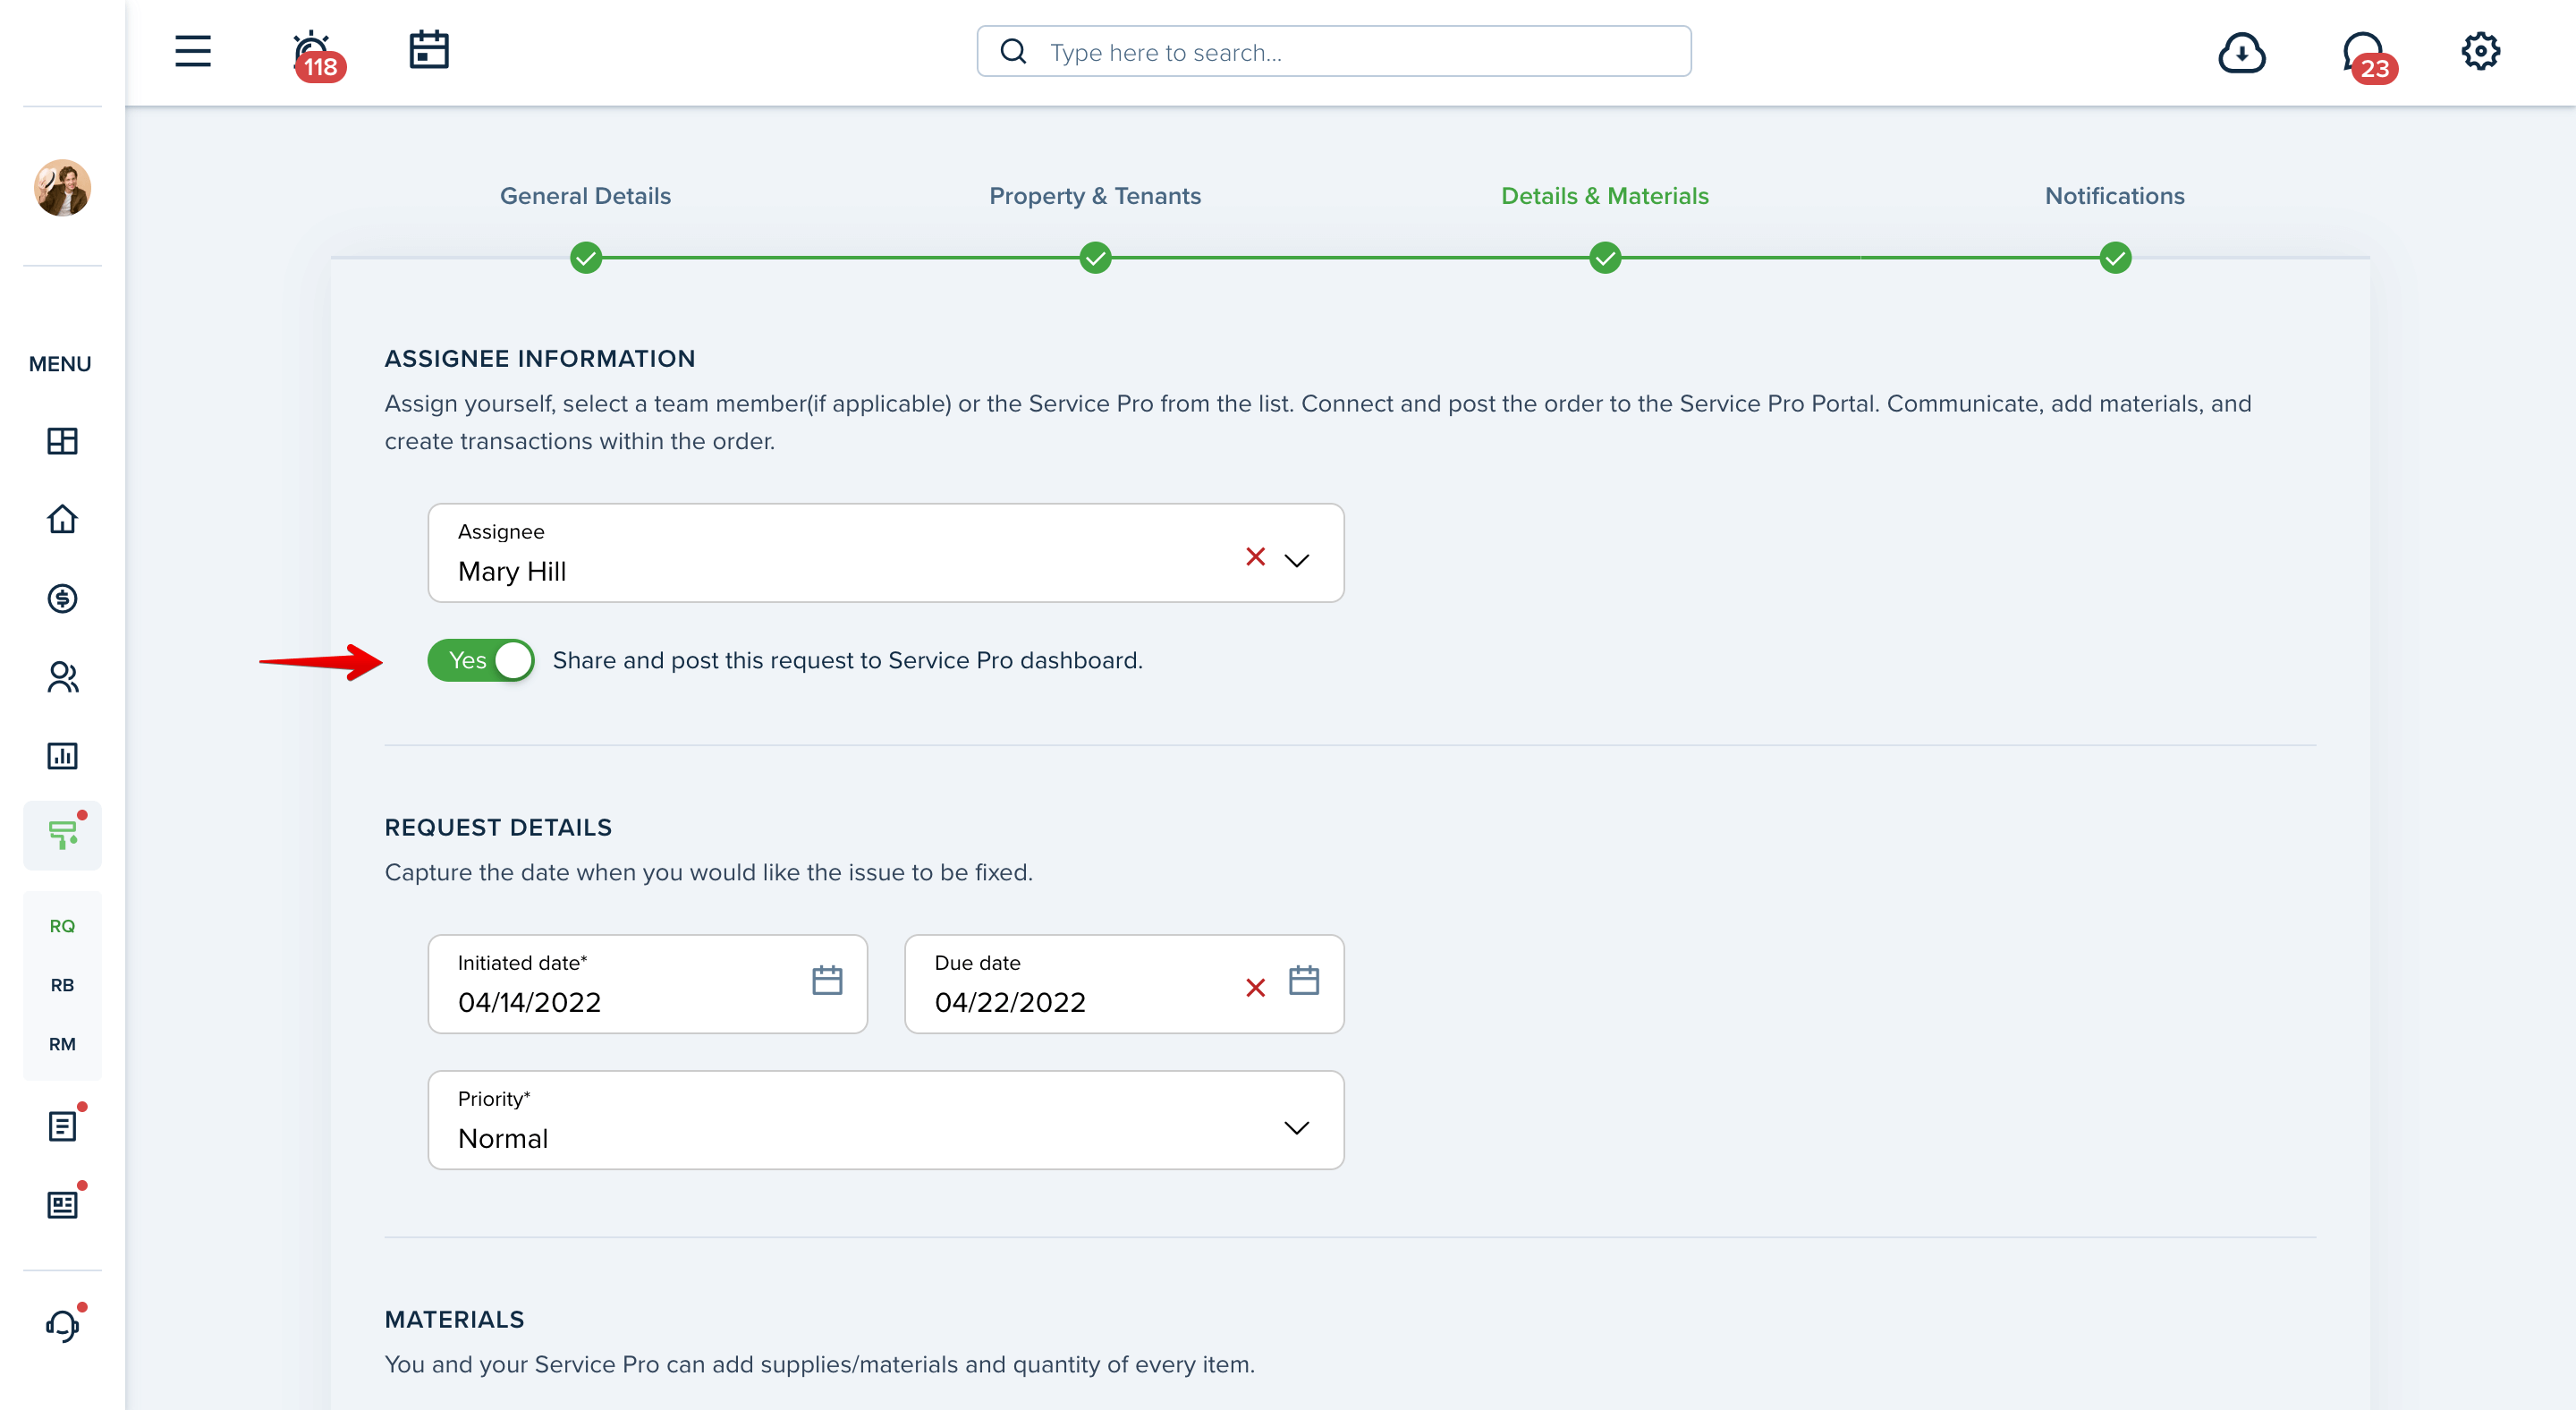Viewport: 2576px width, 1410px height.
Task: Select RQ submenu item
Action: tap(62, 926)
